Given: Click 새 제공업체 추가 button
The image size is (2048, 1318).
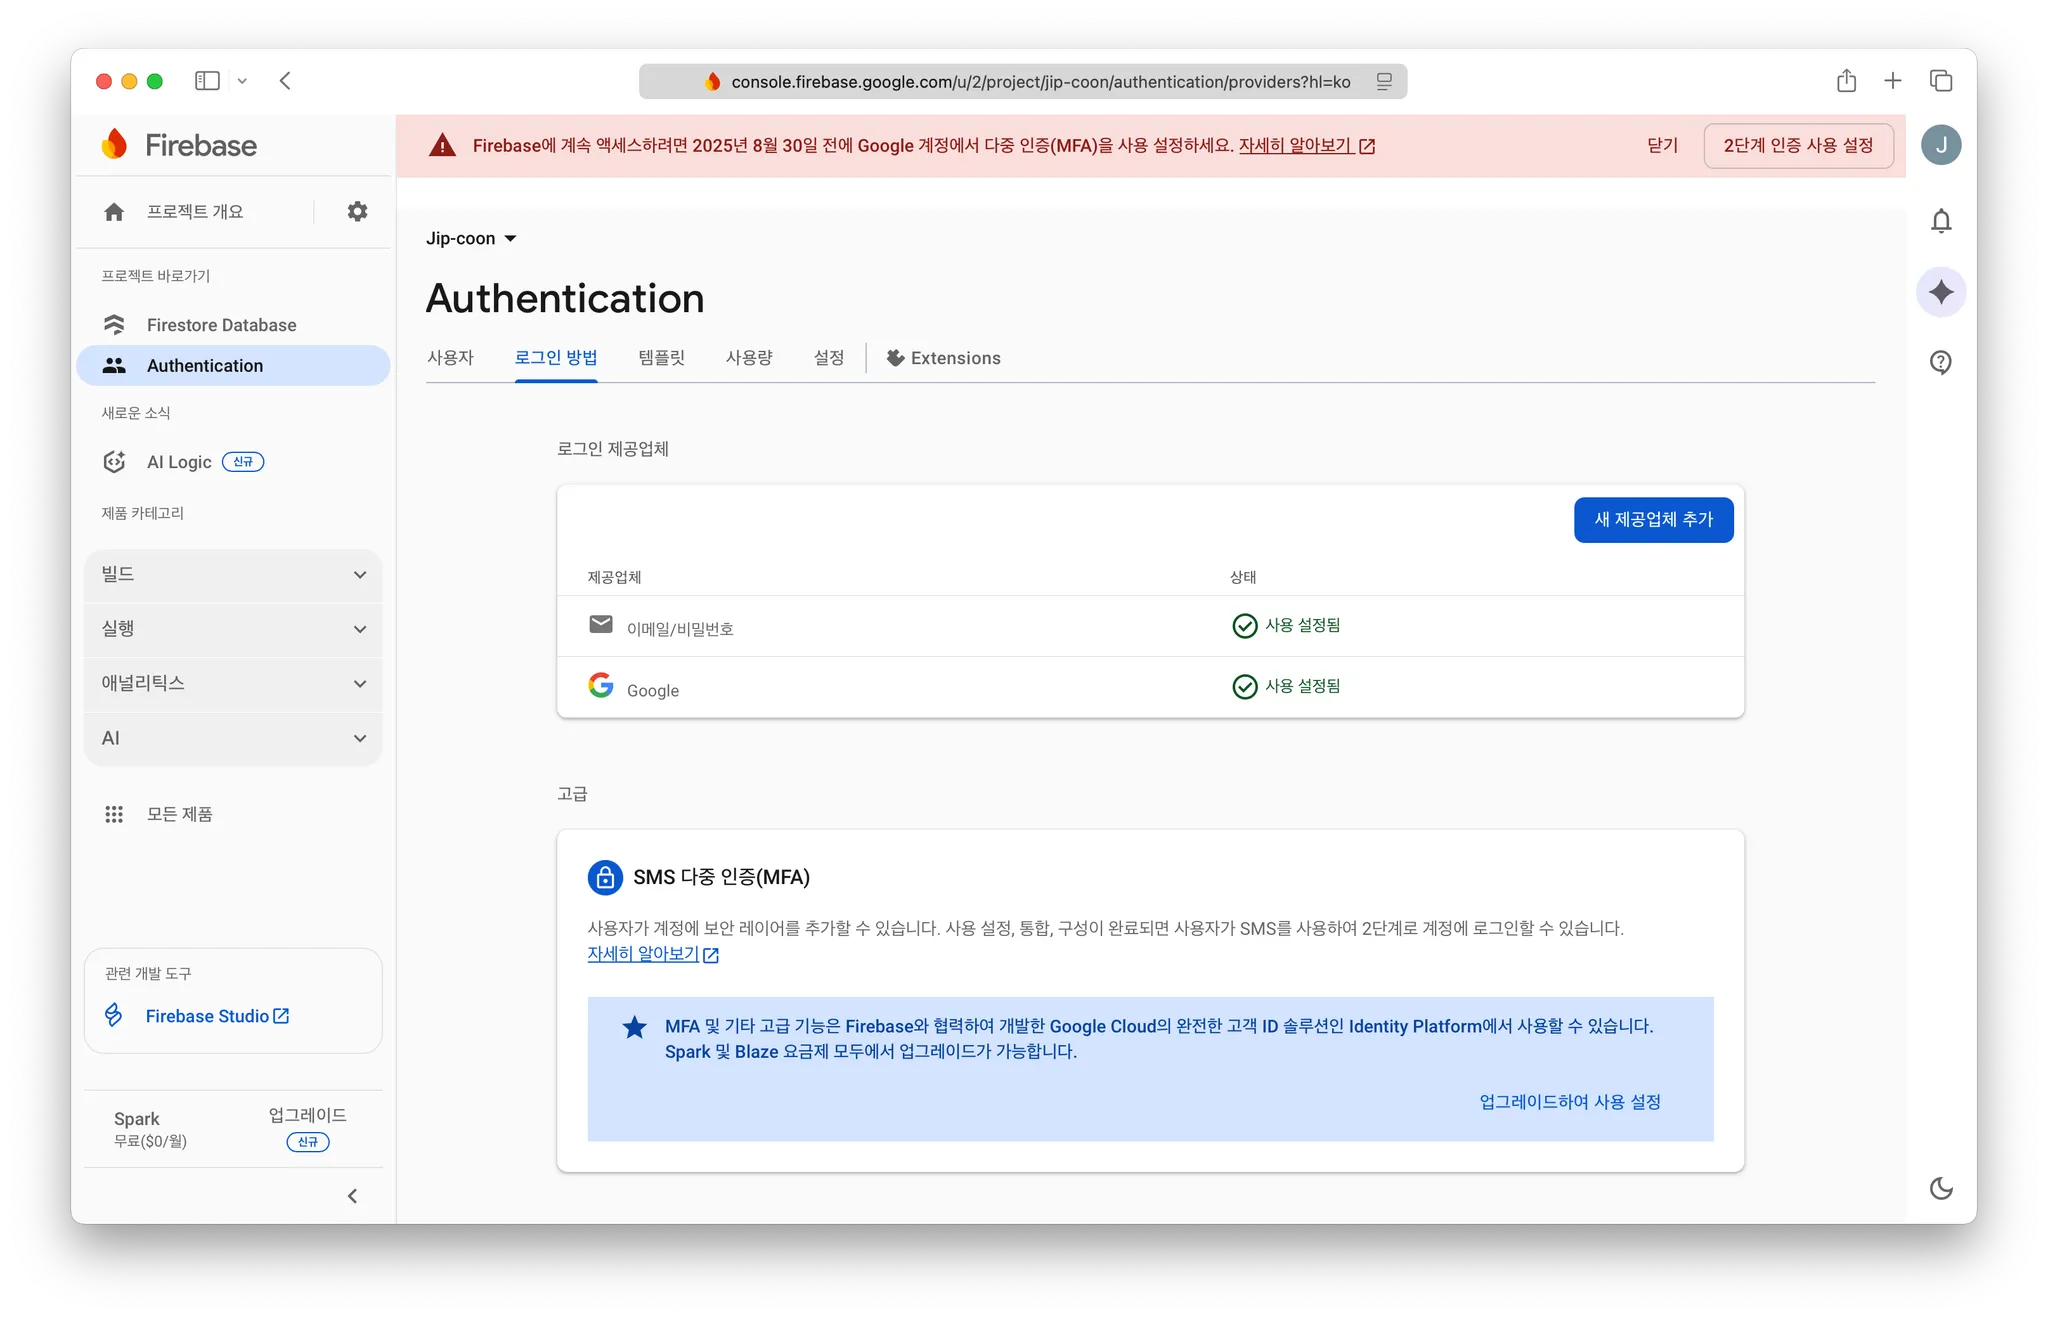Looking at the screenshot, I should tap(1653, 520).
